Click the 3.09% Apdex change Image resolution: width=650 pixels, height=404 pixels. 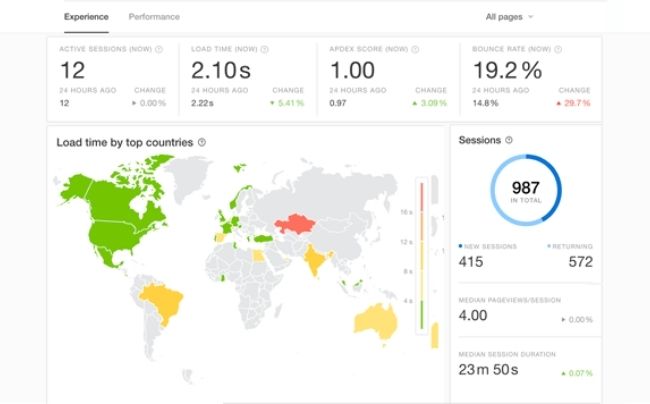click(x=429, y=103)
